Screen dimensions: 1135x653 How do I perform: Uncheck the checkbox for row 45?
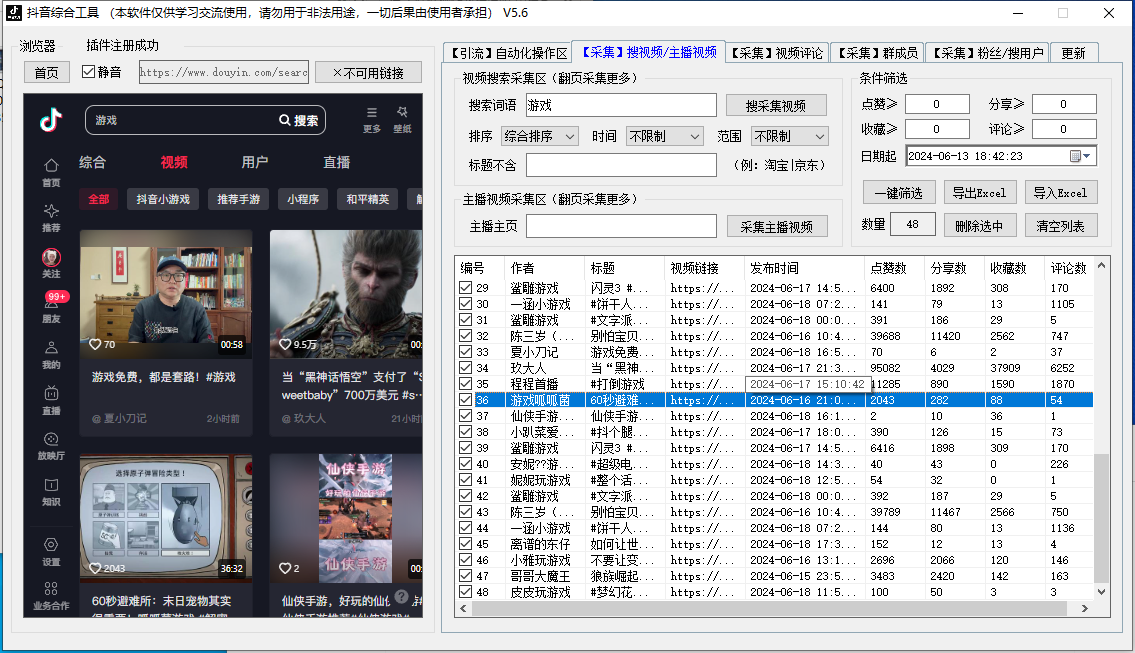pos(465,544)
